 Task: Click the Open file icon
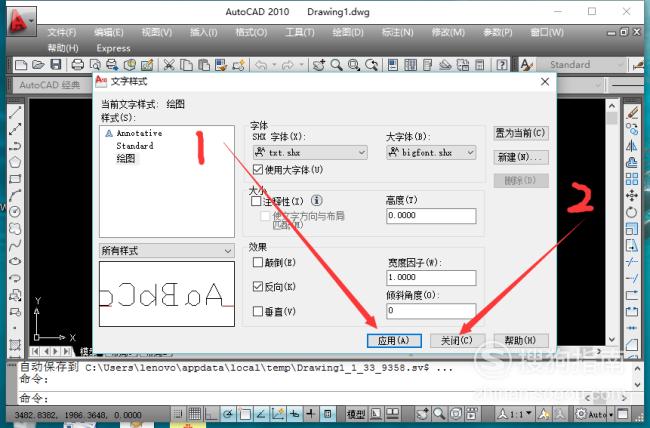[38, 65]
